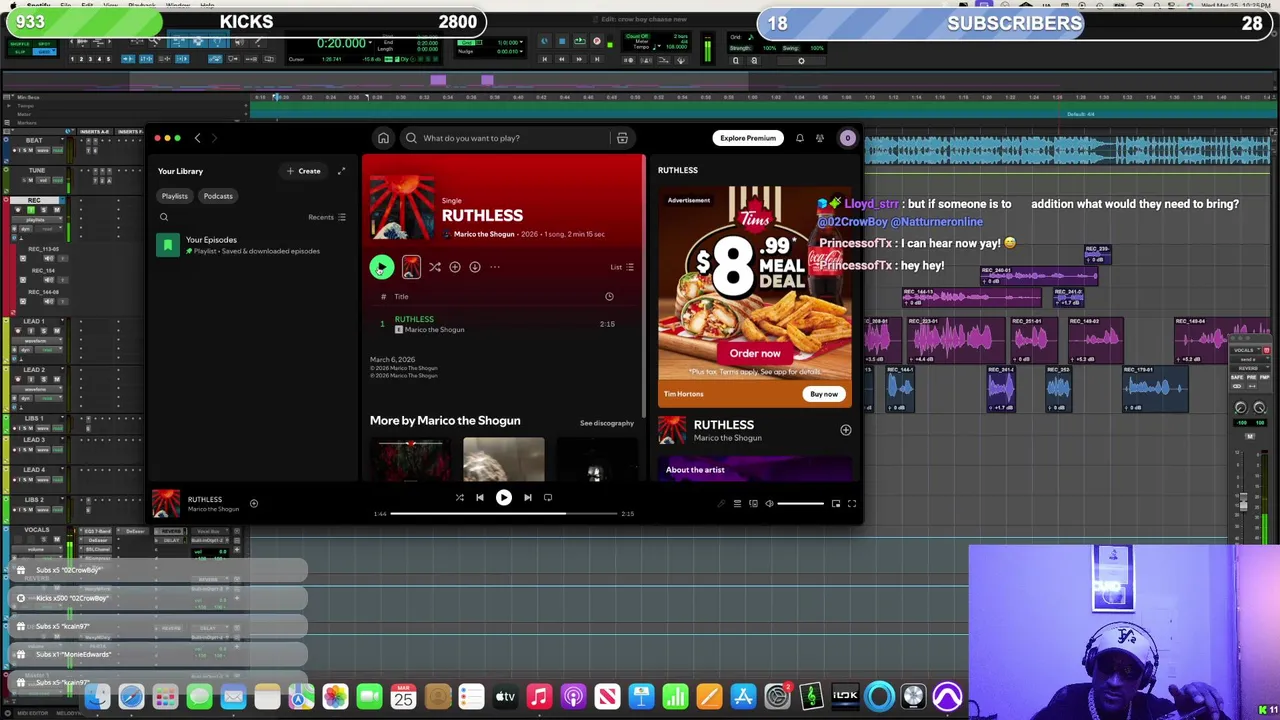Click the album preview icon beside the green play button
Screen dimensions: 1280x720
[x=411, y=267]
